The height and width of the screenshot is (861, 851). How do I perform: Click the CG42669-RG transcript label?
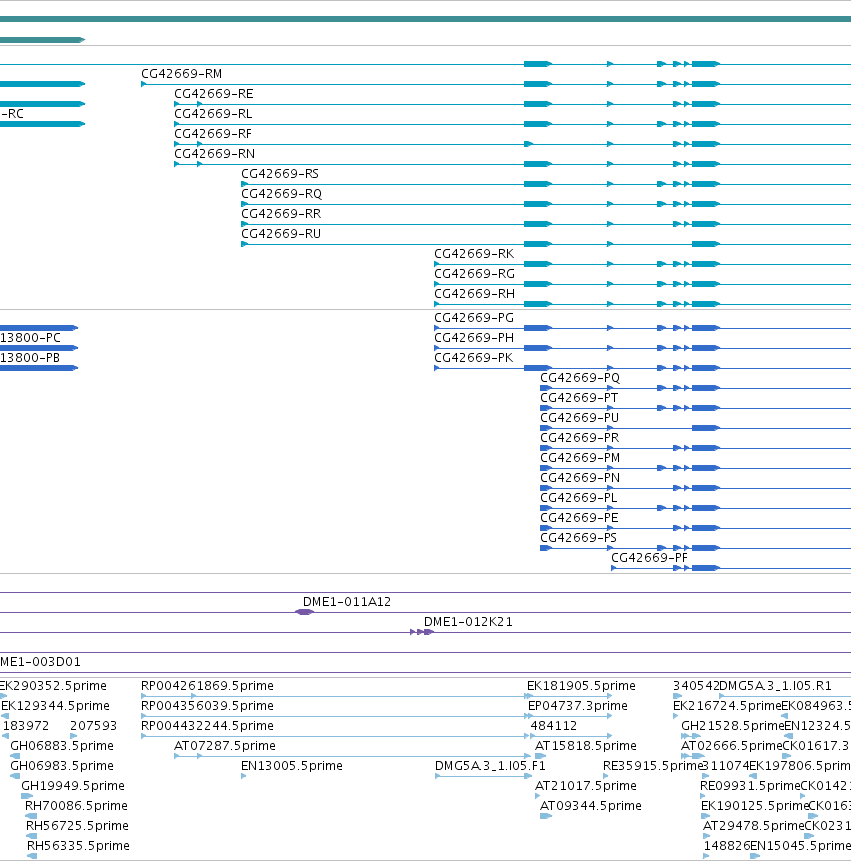(x=474, y=273)
